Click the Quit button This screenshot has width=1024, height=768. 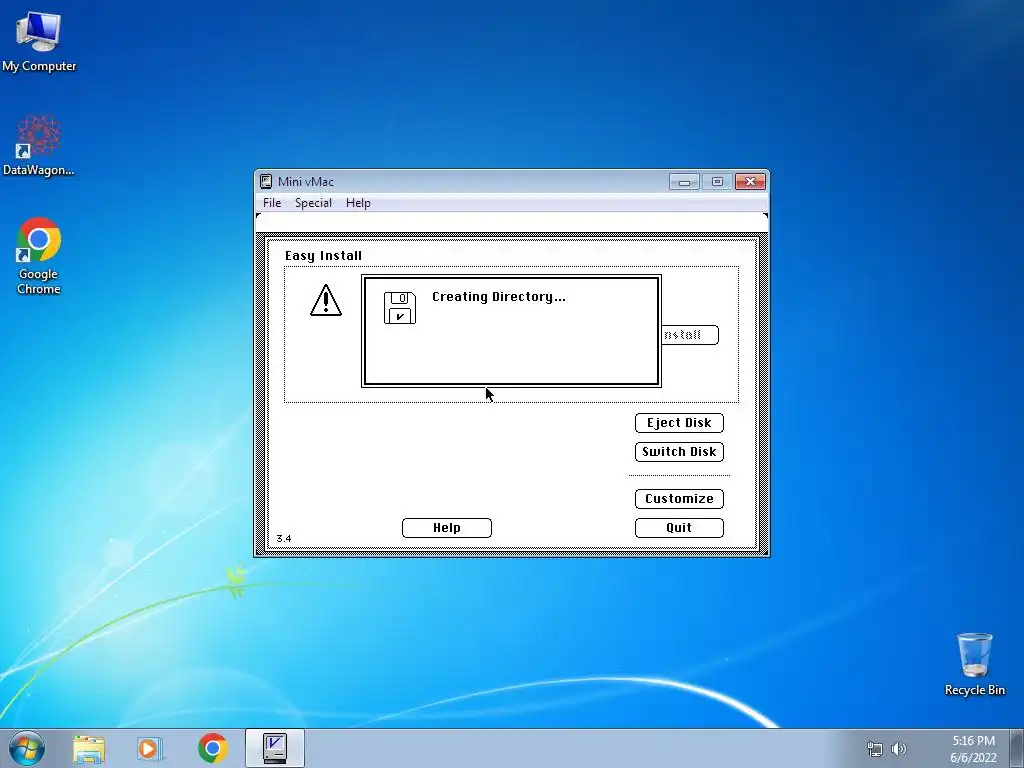[679, 528]
